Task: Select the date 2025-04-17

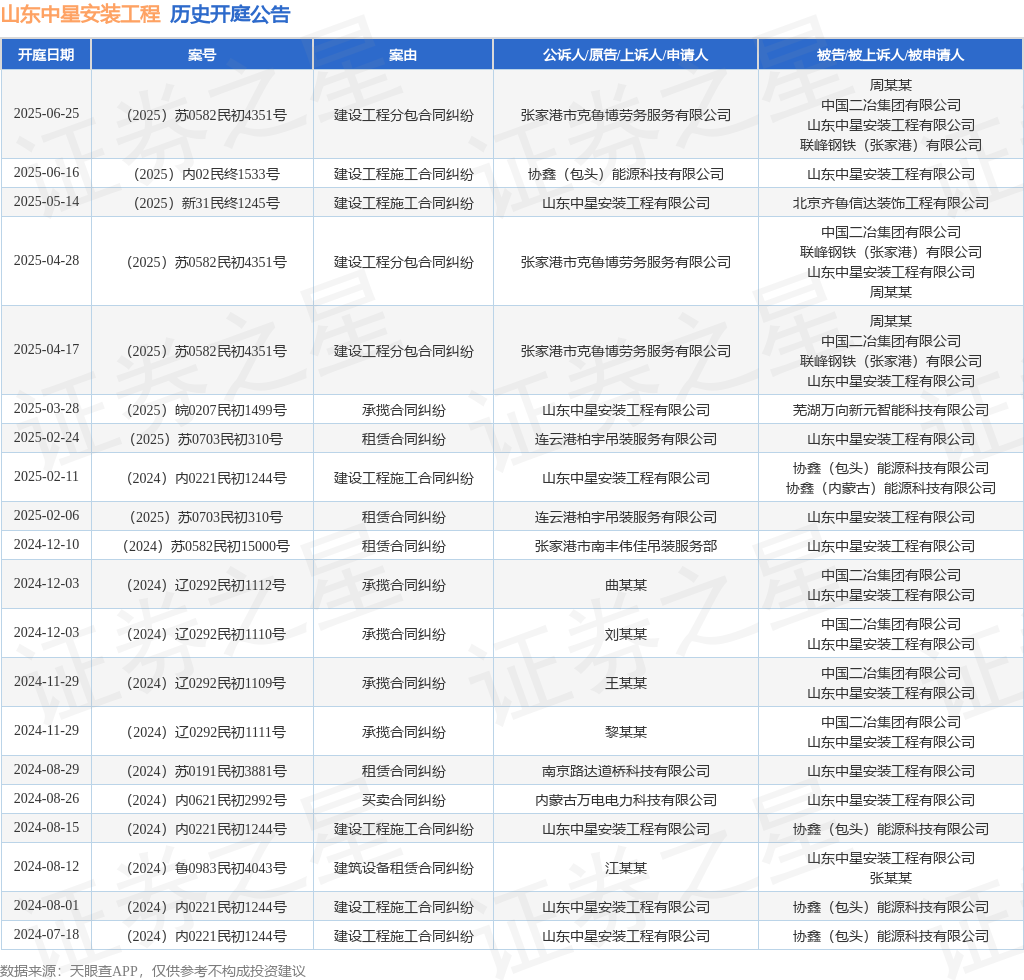Action: click(x=46, y=349)
